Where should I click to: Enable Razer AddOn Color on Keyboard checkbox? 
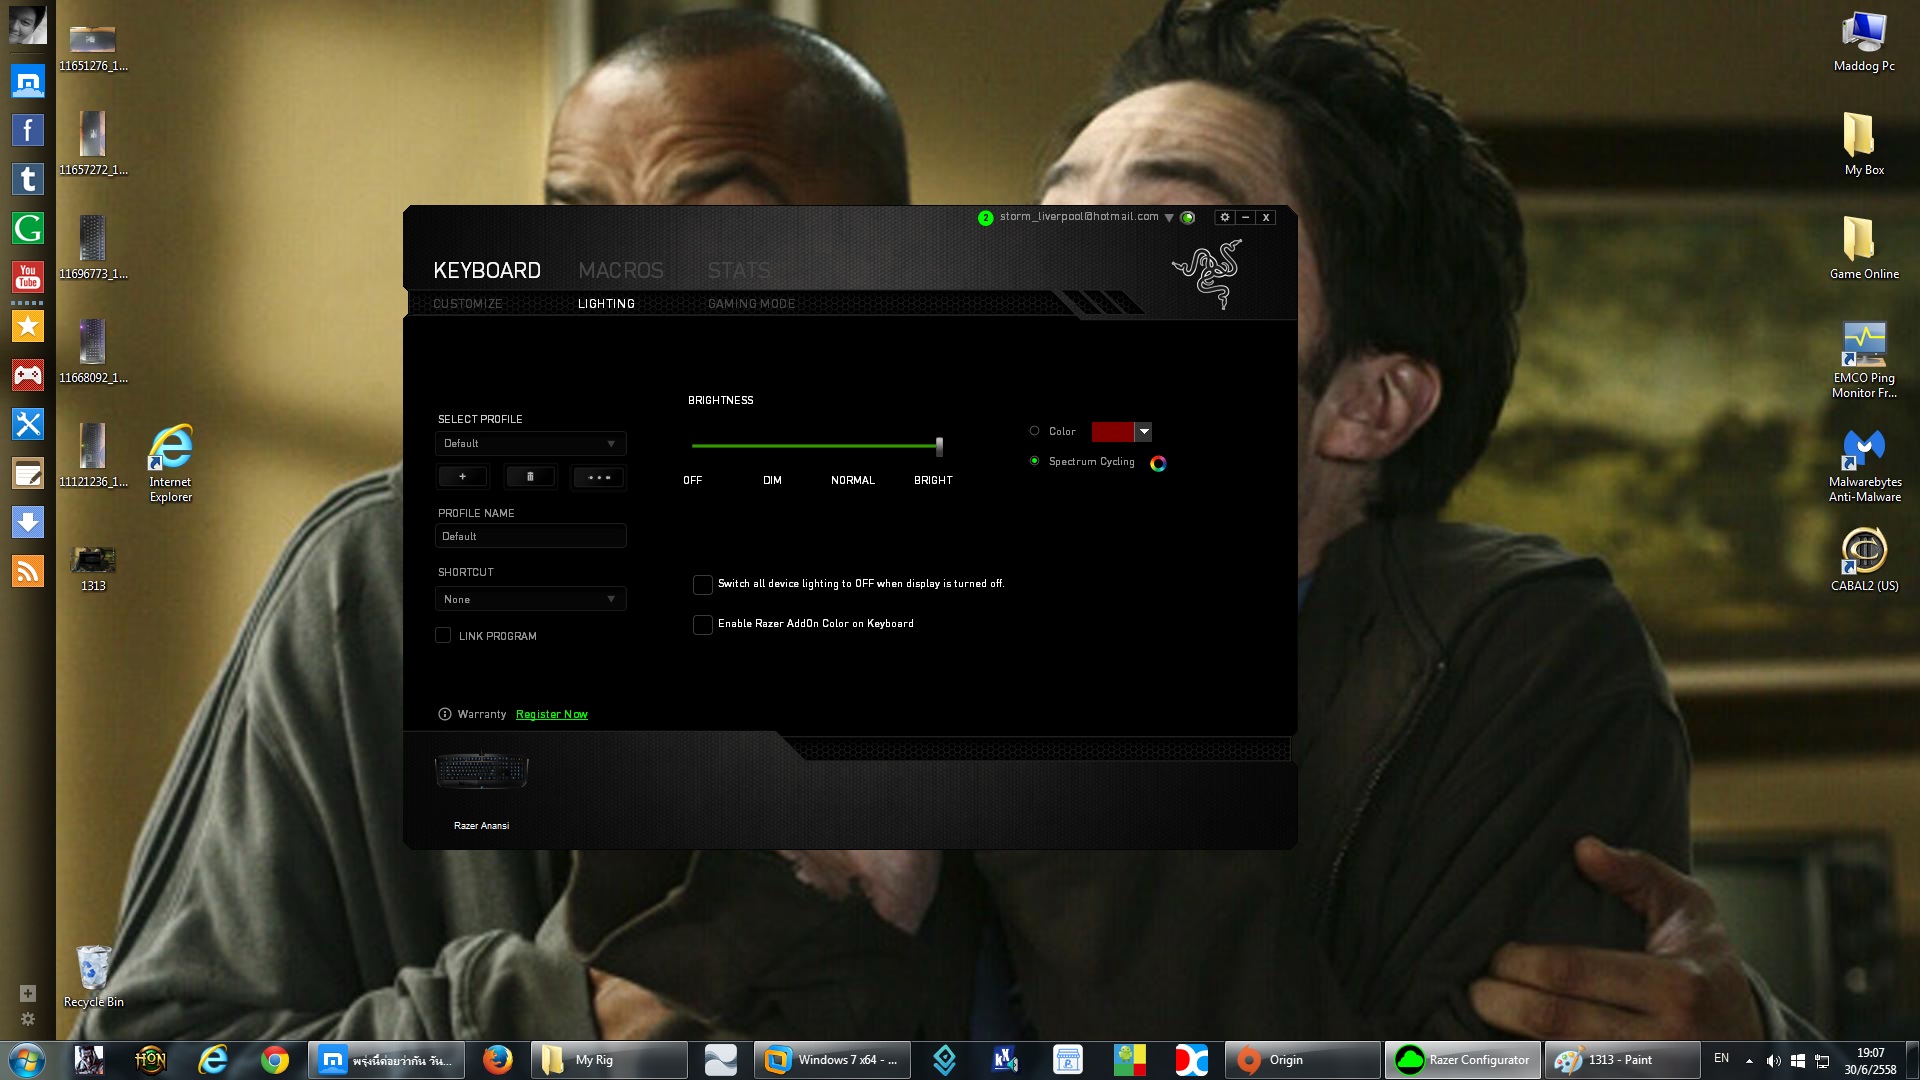tap(703, 624)
